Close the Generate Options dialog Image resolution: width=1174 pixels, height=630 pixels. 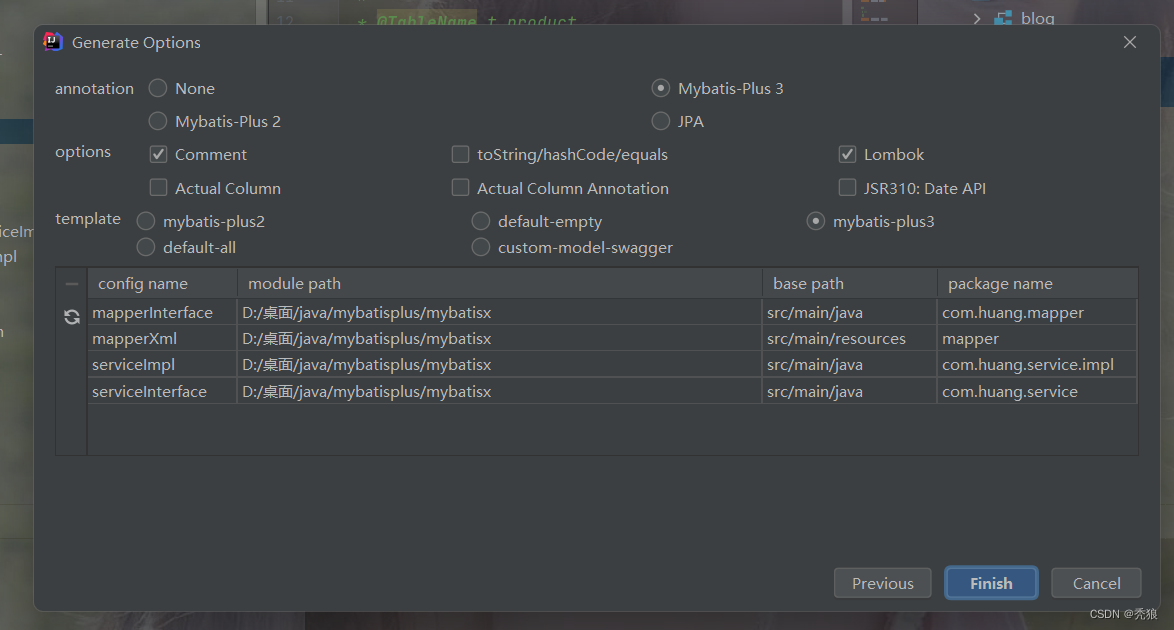1129,42
